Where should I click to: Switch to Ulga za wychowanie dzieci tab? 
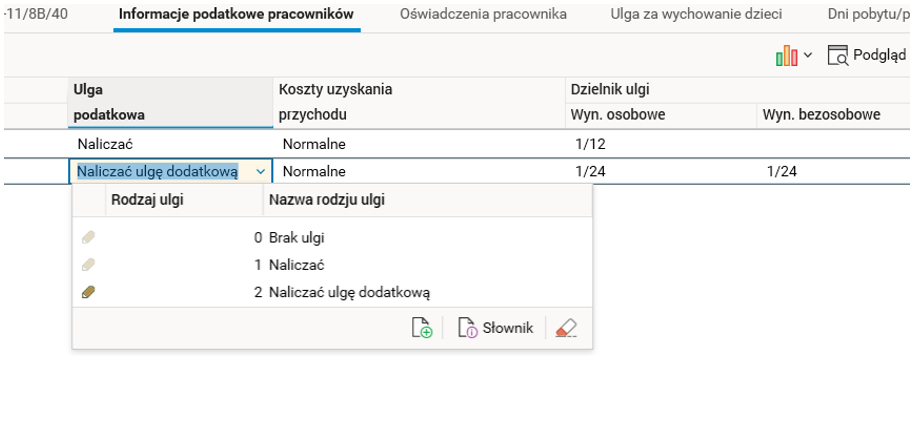(x=697, y=15)
